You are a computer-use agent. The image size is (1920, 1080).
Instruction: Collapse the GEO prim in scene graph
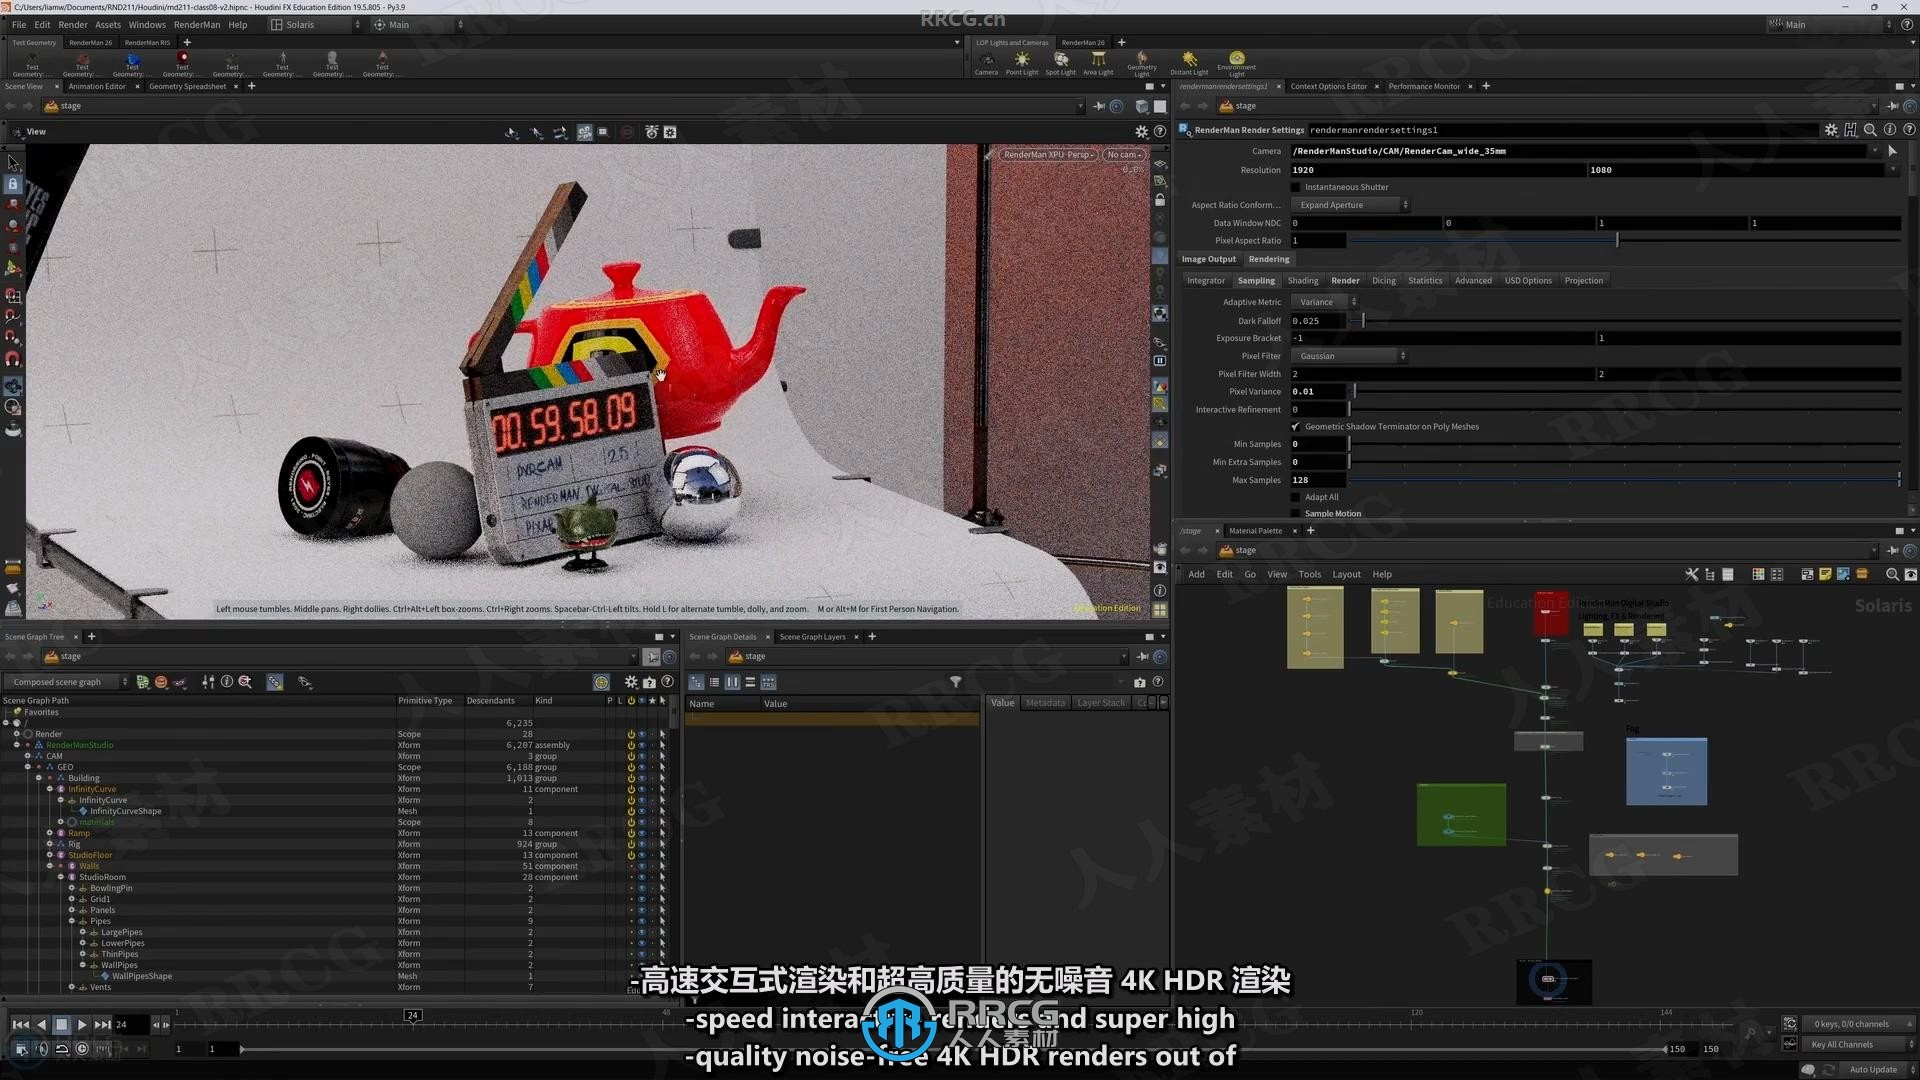(x=28, y=767)
